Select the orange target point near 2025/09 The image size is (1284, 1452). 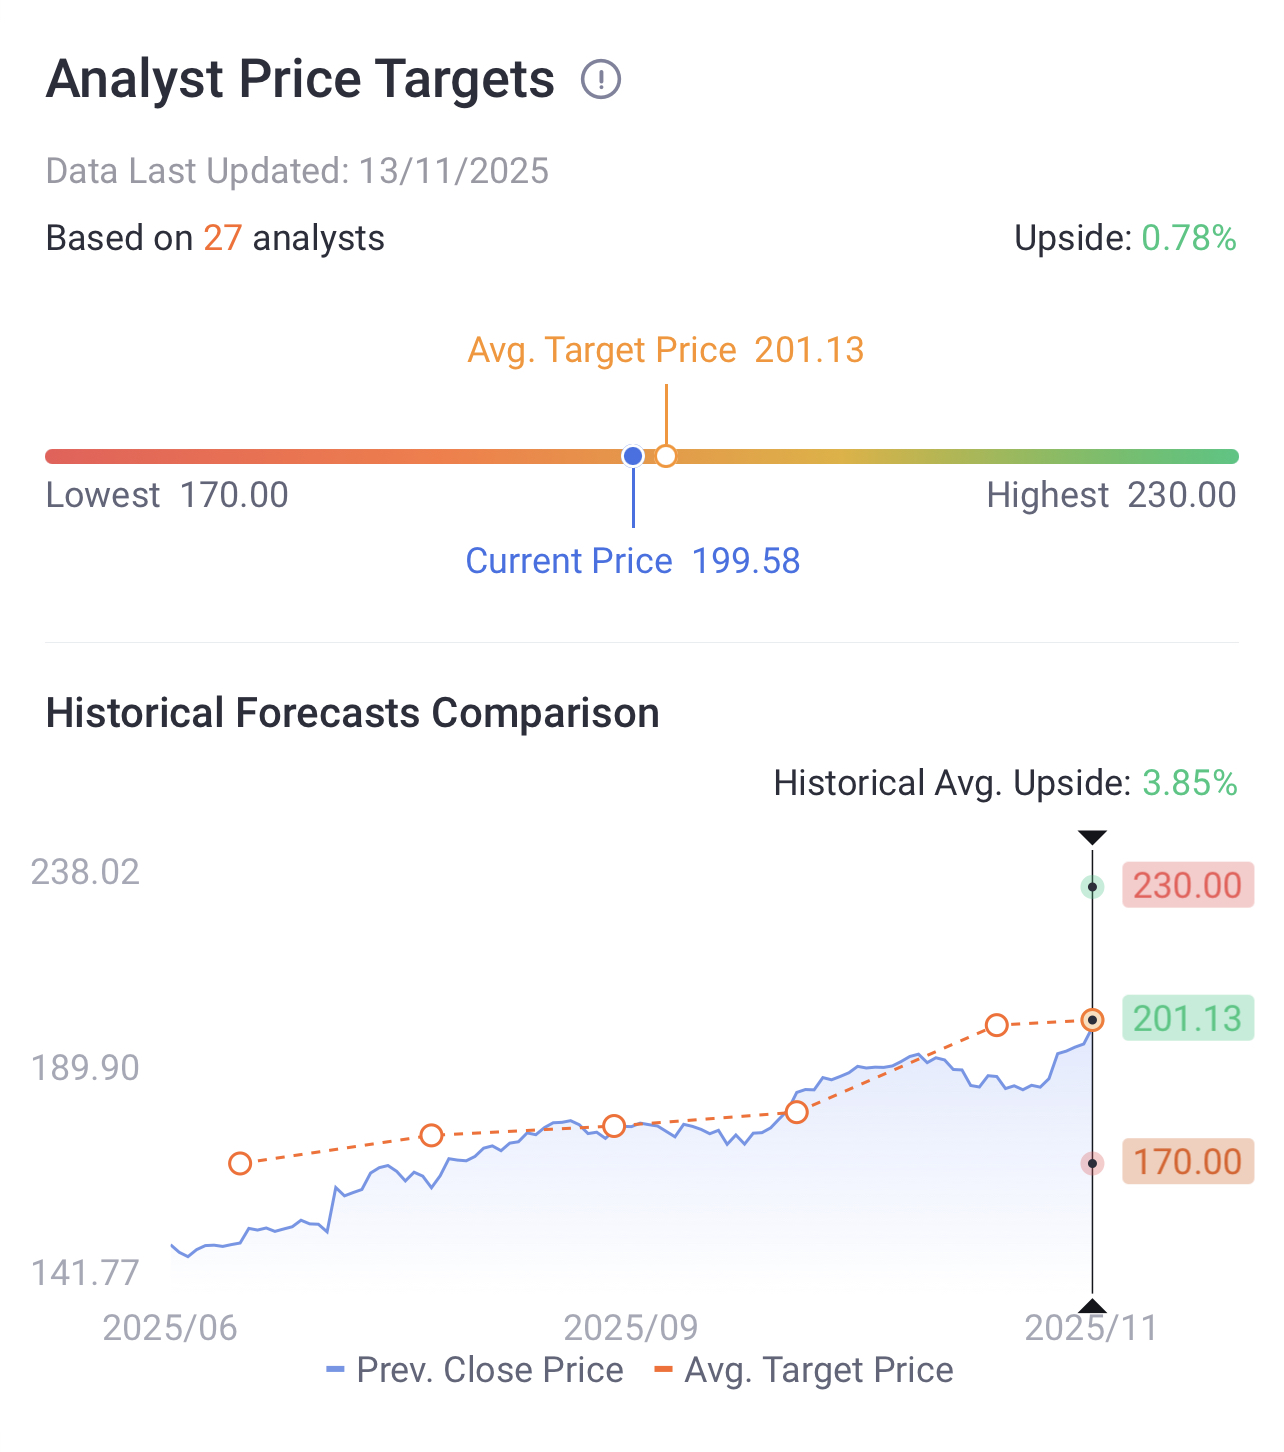pyautogui.click(x=614, y=1126)
